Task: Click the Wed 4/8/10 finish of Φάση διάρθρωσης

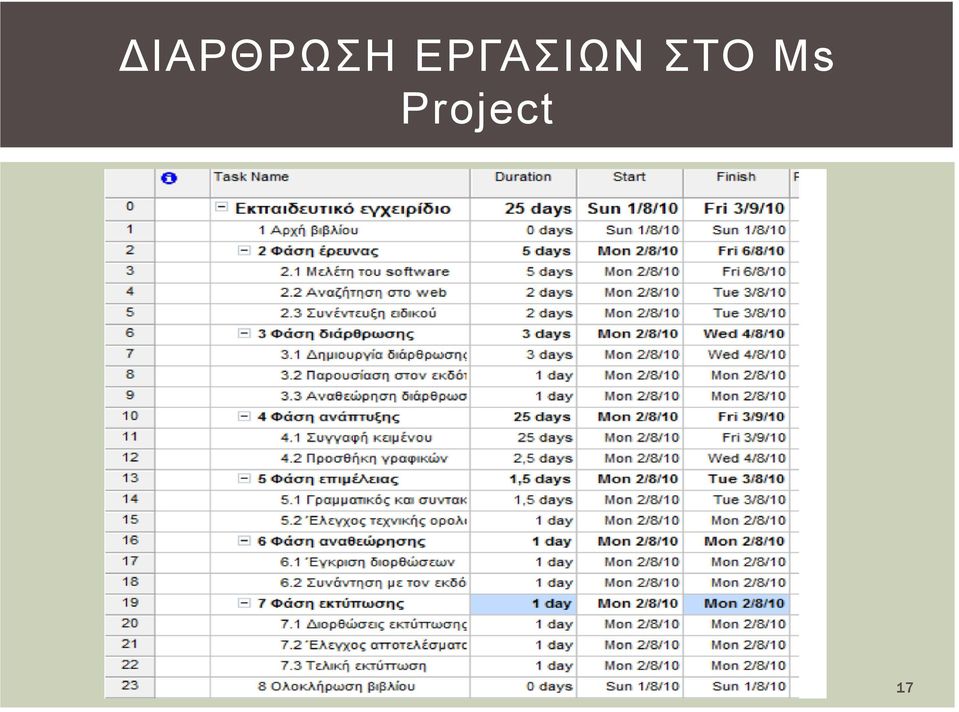Action: pos(744,334)
